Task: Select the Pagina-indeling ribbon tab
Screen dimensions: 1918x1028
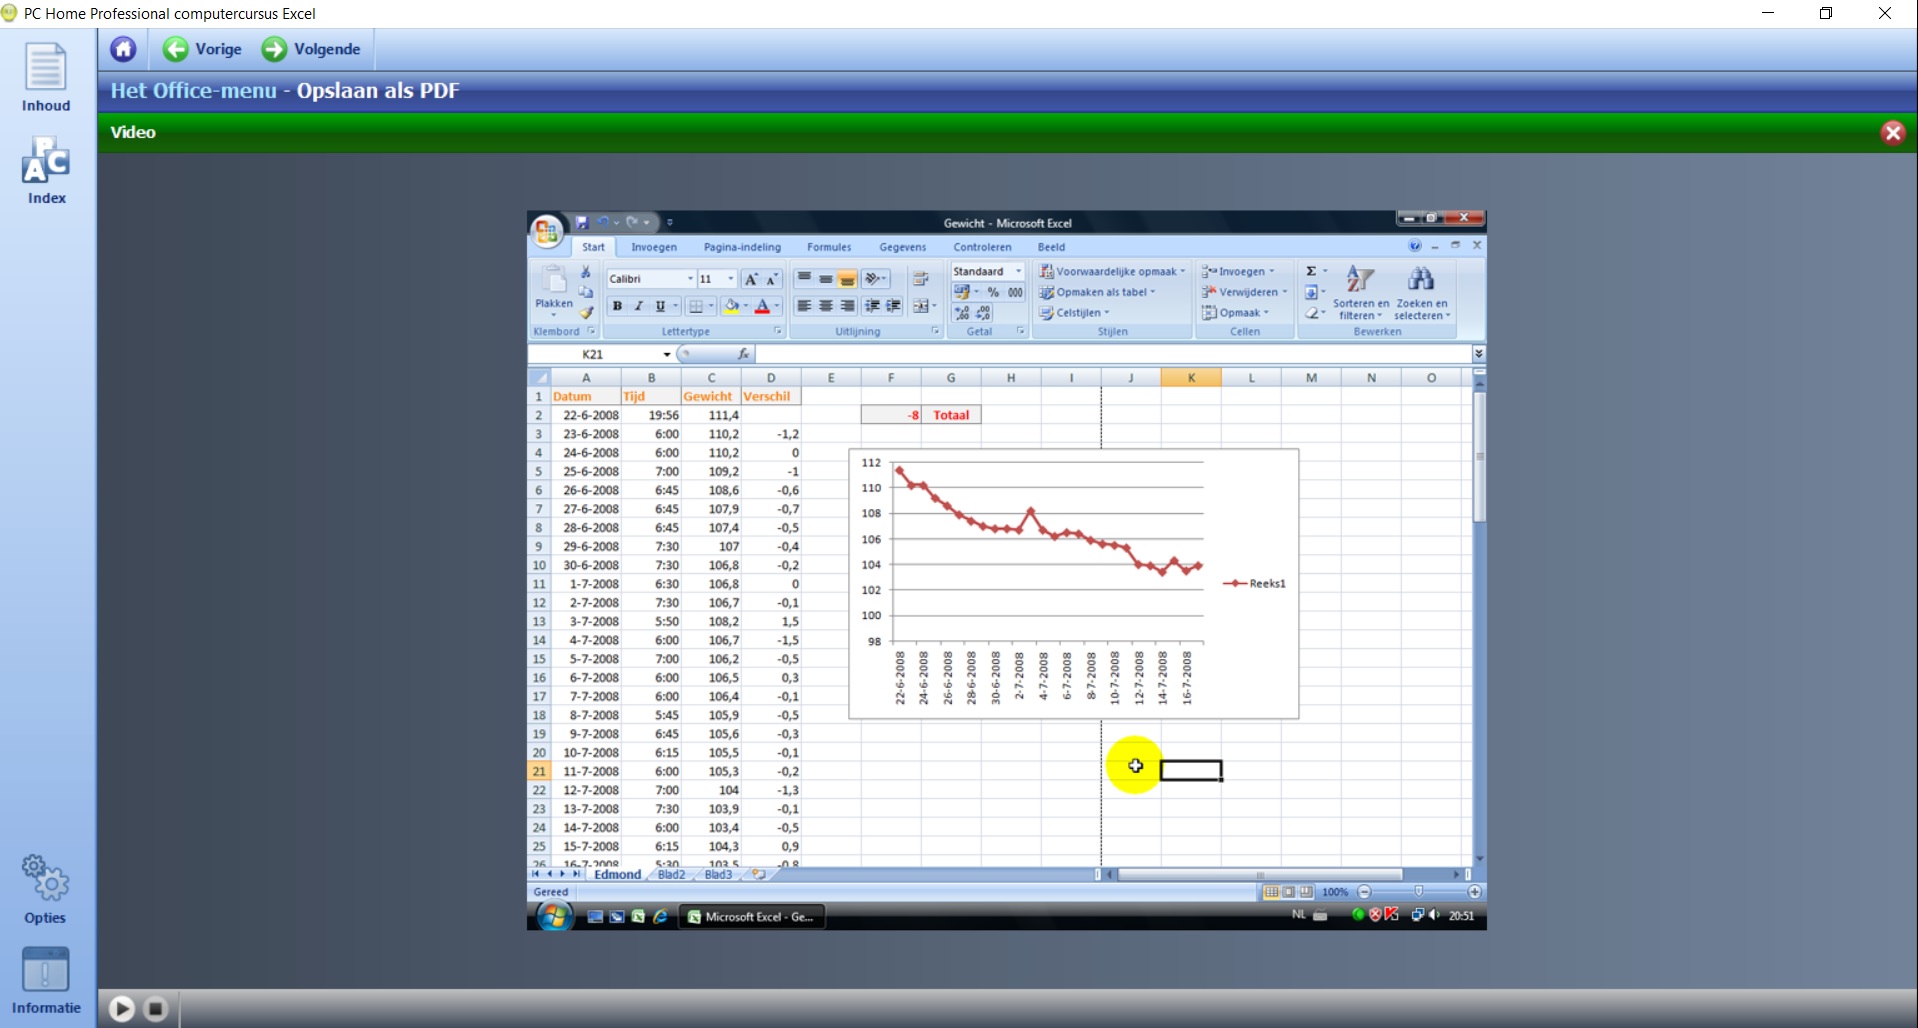Action: click(742, 247)
